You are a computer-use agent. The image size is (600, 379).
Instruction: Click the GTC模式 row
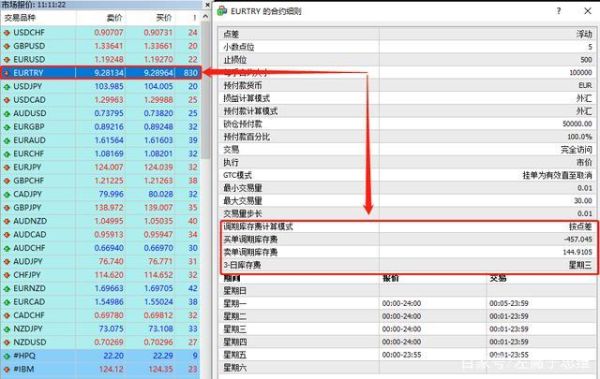[407, 175]
